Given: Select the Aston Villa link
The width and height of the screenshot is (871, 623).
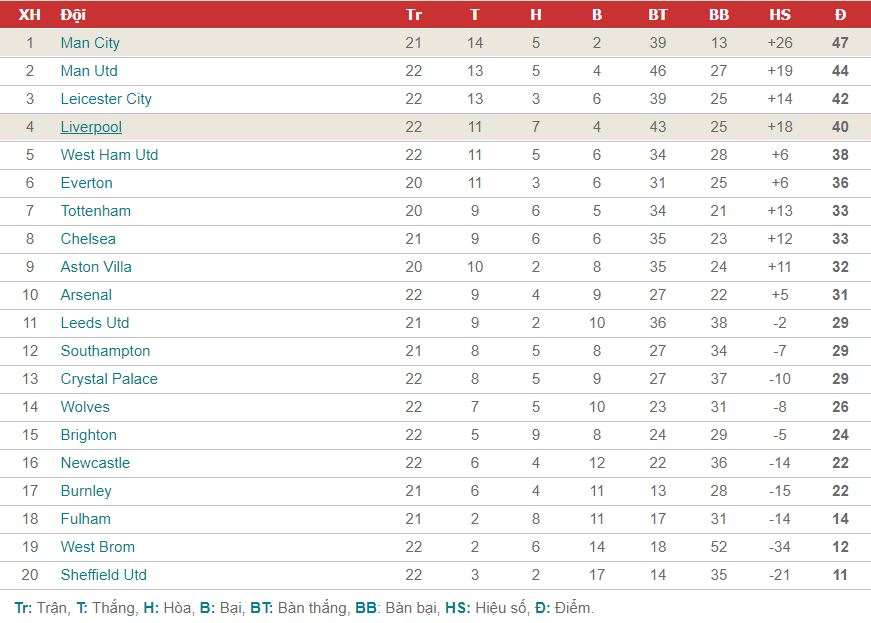Looking at the screenshot, I should (96, 267).
